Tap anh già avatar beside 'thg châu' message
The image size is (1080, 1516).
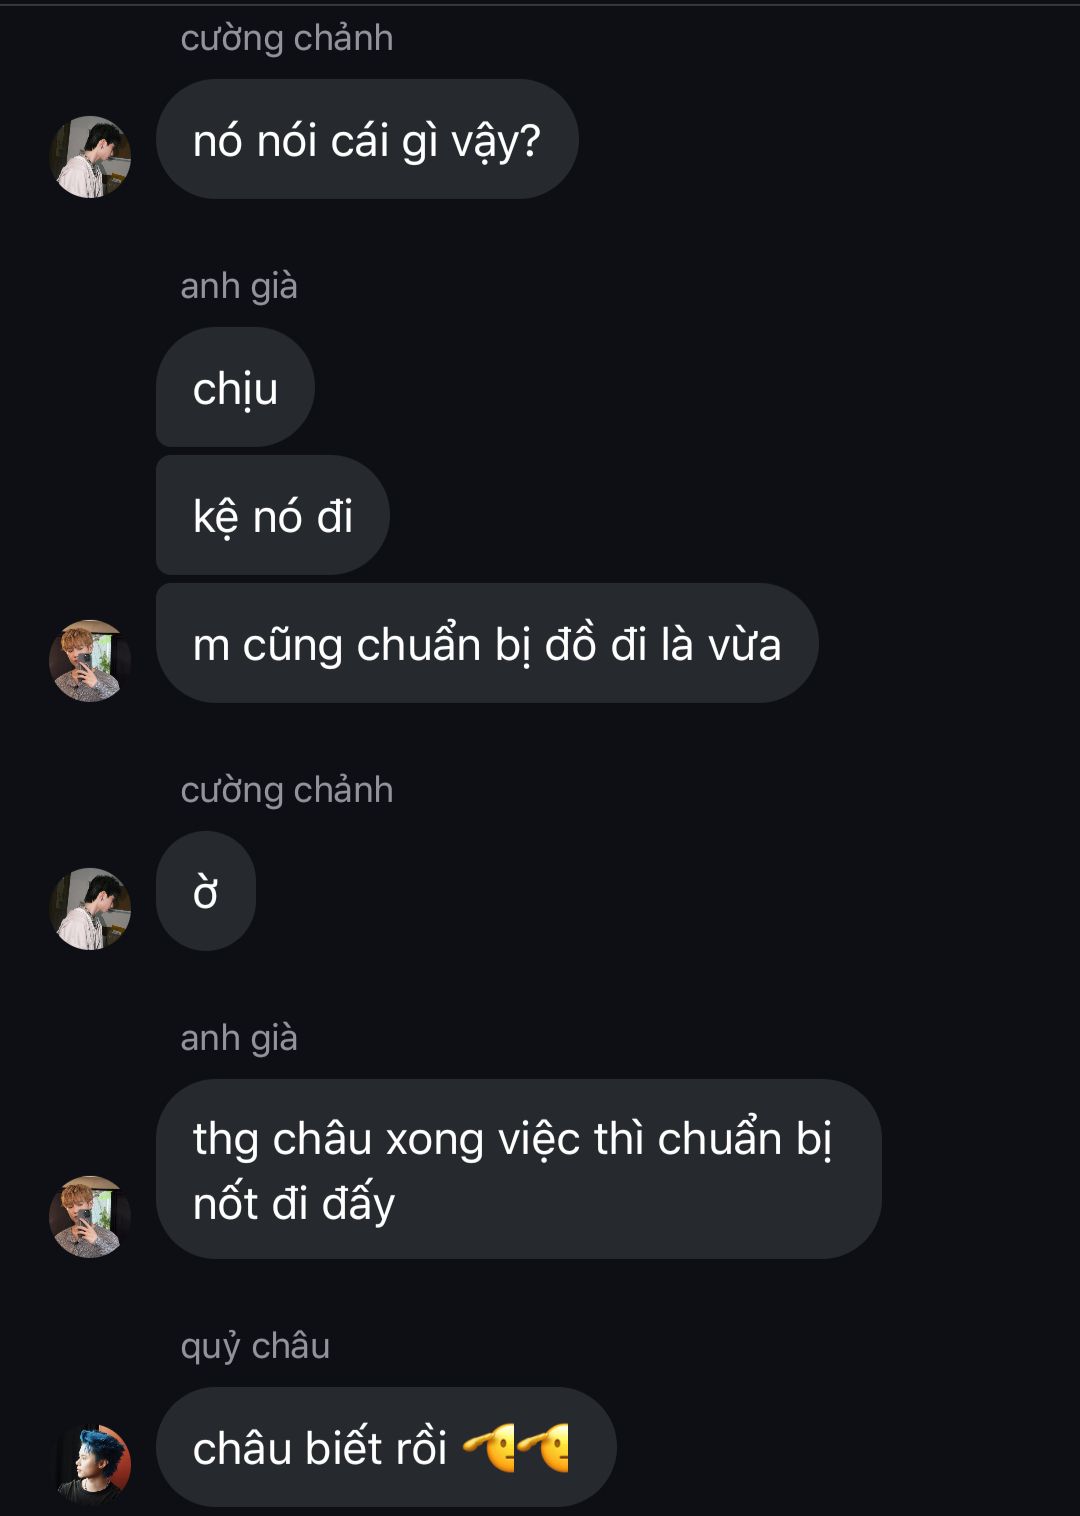click(x=90, y=1217)
